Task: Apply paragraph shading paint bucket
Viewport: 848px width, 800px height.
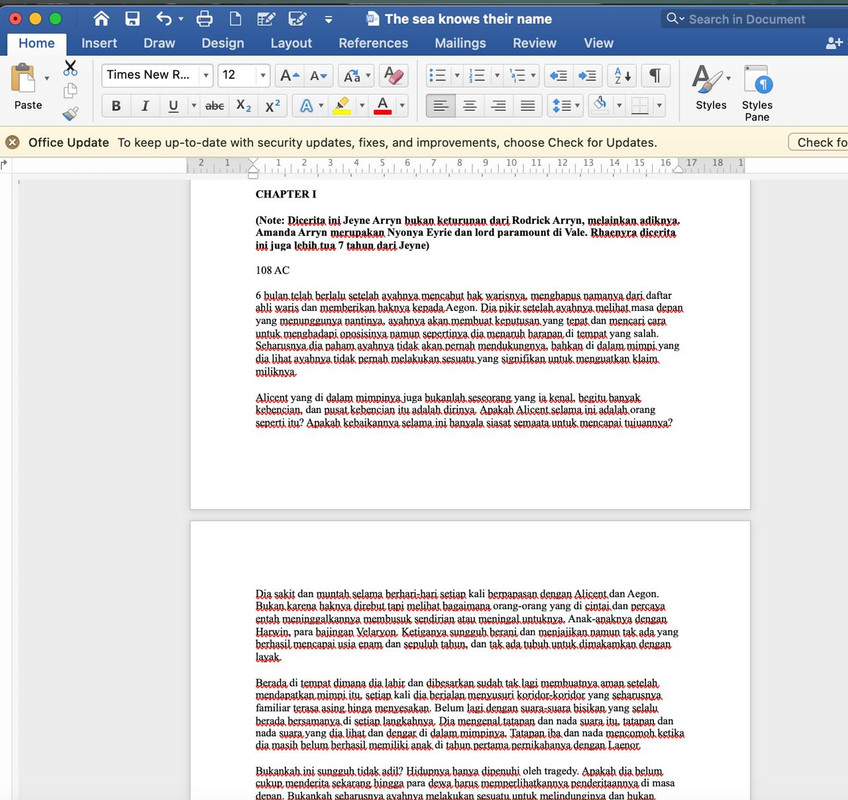Action: tap(600, 105)
